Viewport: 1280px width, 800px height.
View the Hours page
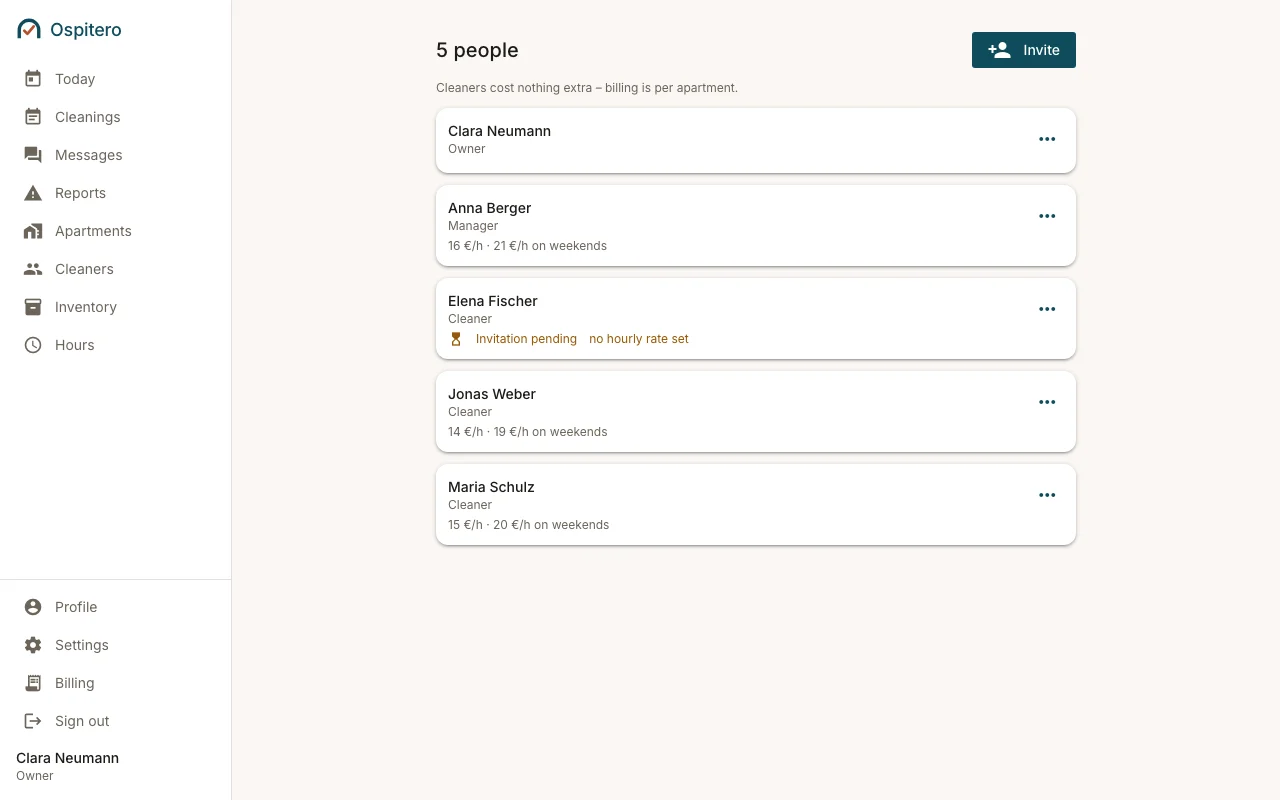pyautogui.click(x=74, y=345)
